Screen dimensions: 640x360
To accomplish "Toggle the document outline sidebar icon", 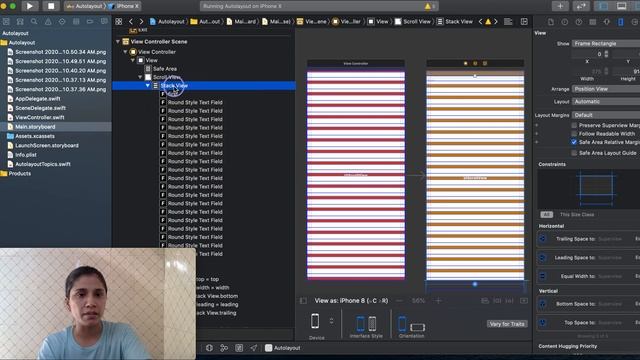I will pos(303,301).
